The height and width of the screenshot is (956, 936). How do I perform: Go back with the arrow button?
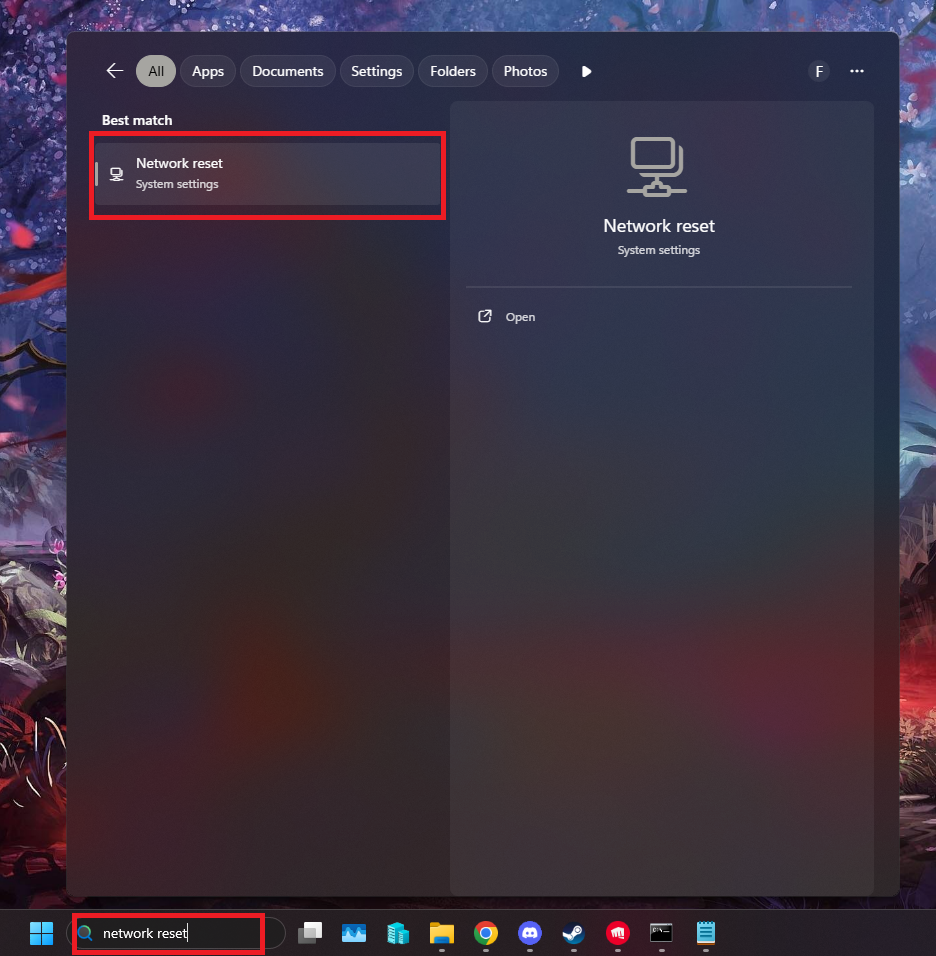click(115, 71)
